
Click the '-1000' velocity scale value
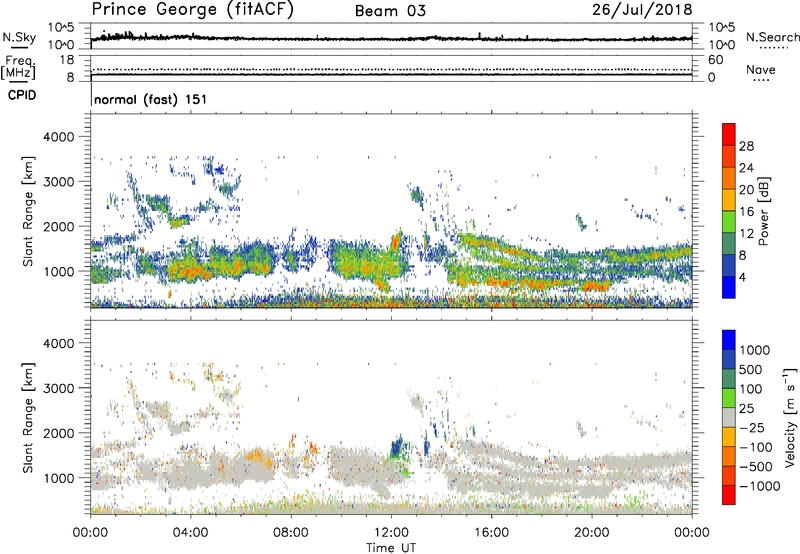(760, 486)
